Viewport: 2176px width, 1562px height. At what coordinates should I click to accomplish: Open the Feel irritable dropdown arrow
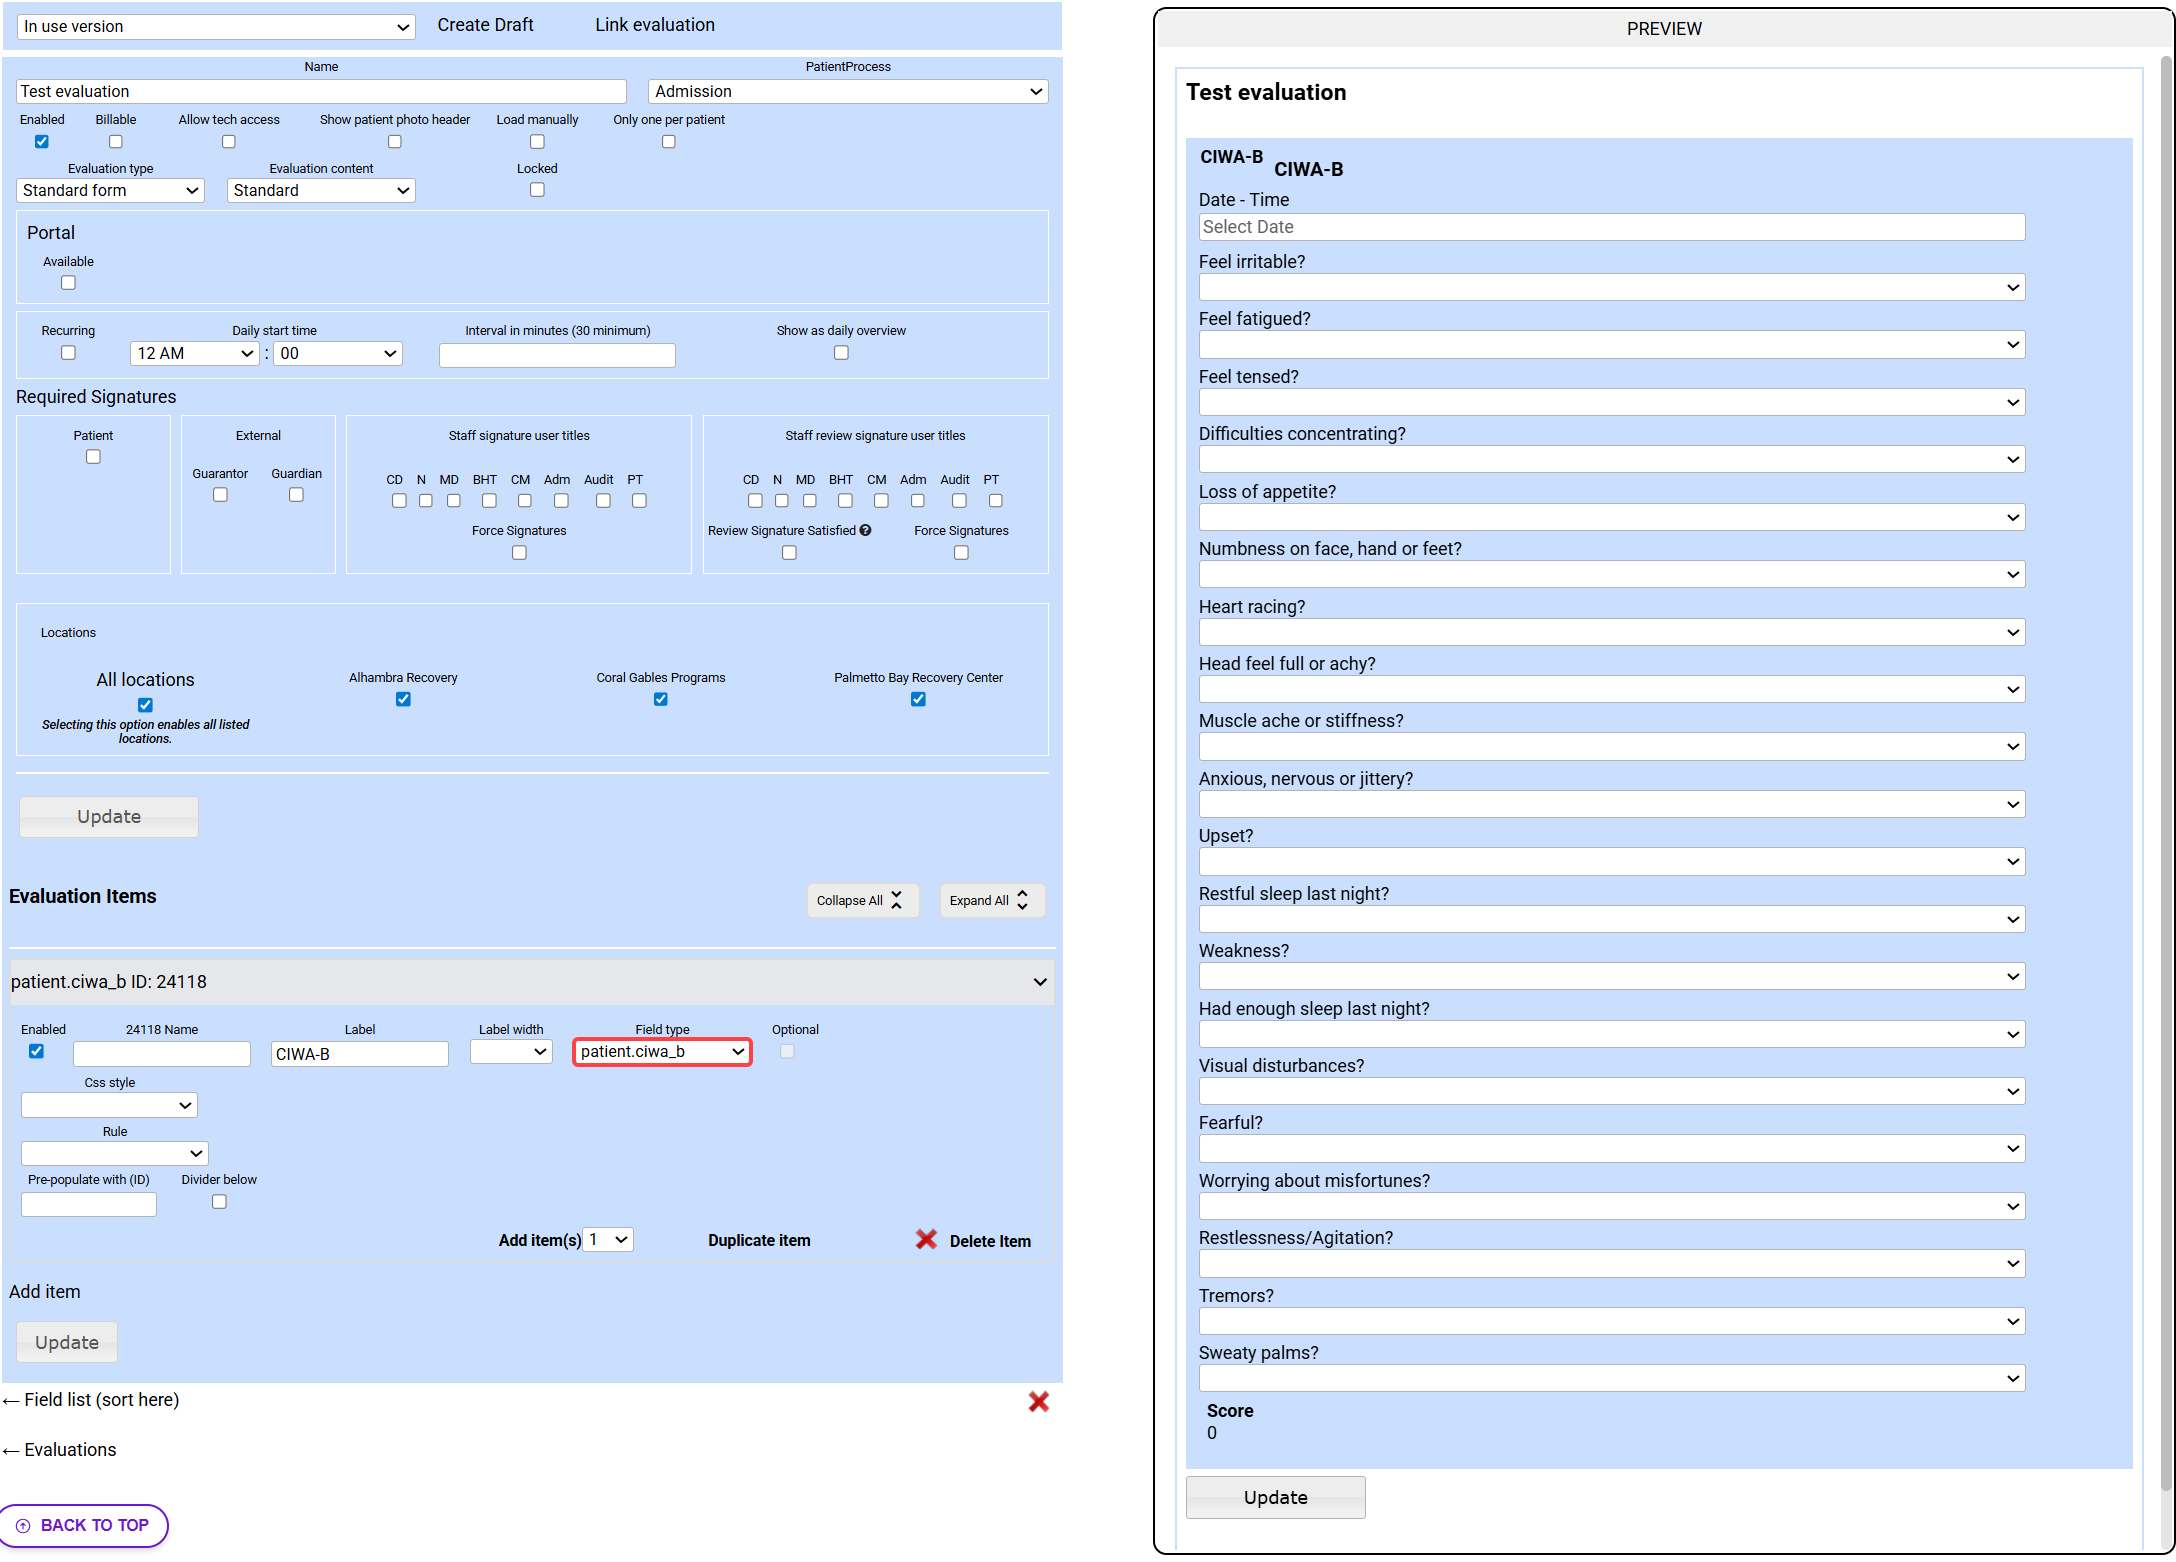click(x=2012, y=288)
